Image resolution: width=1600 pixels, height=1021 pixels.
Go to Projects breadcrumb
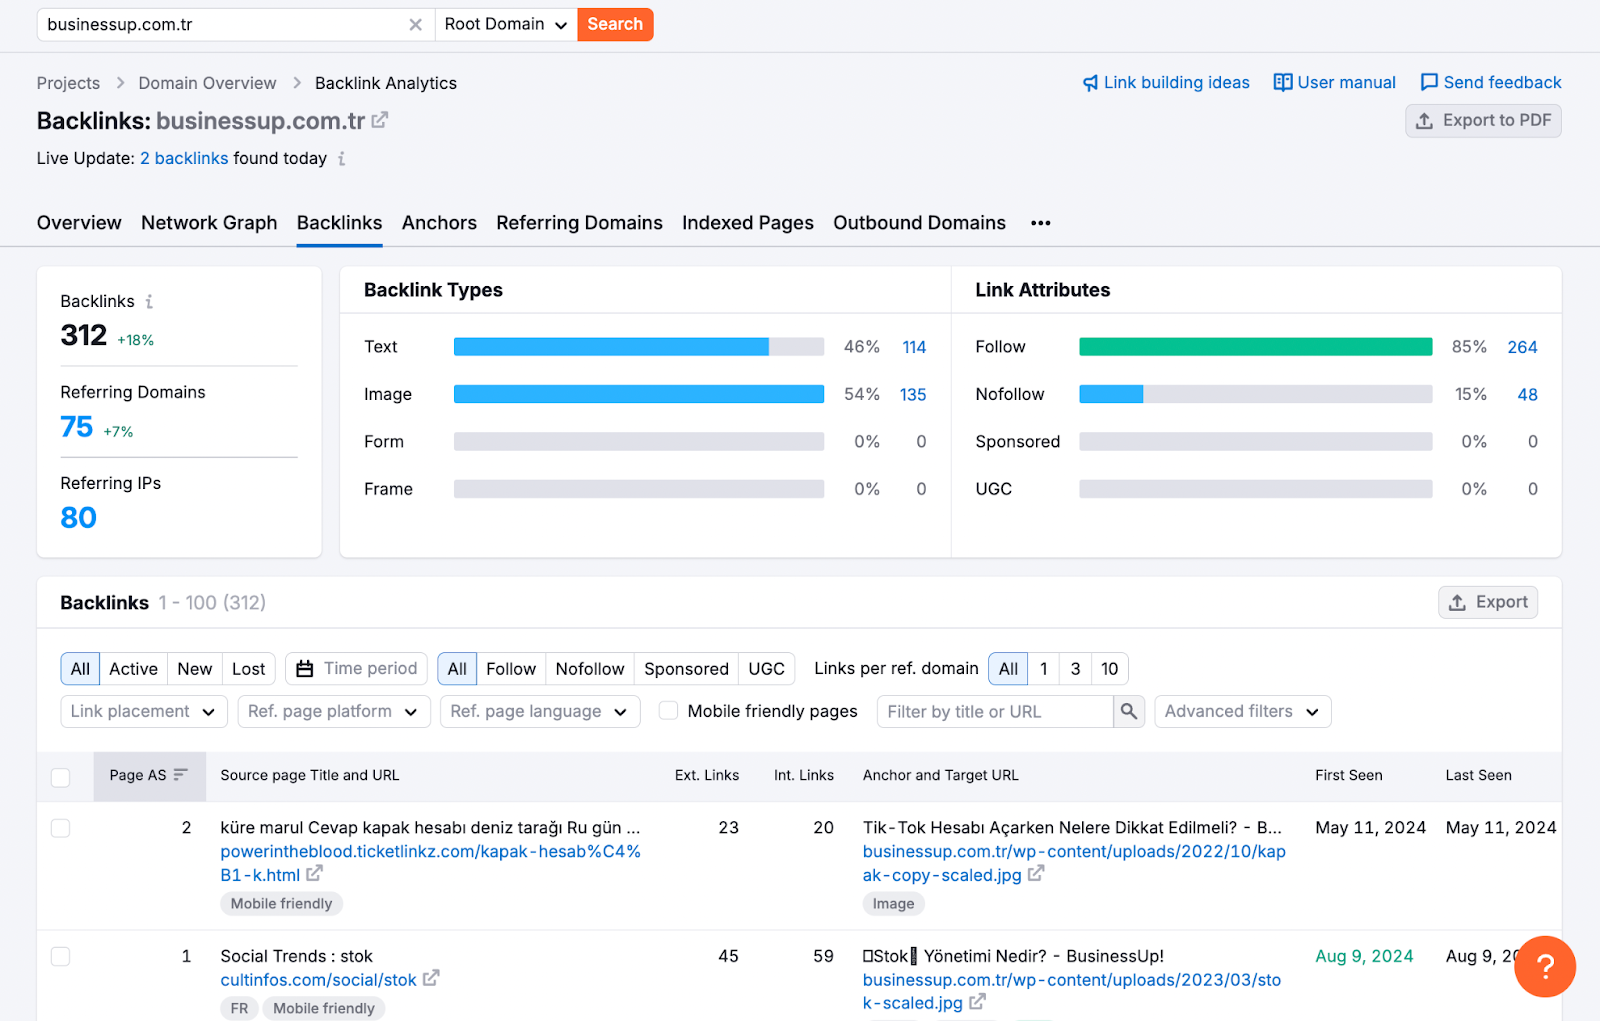click(x=68, y=83)
